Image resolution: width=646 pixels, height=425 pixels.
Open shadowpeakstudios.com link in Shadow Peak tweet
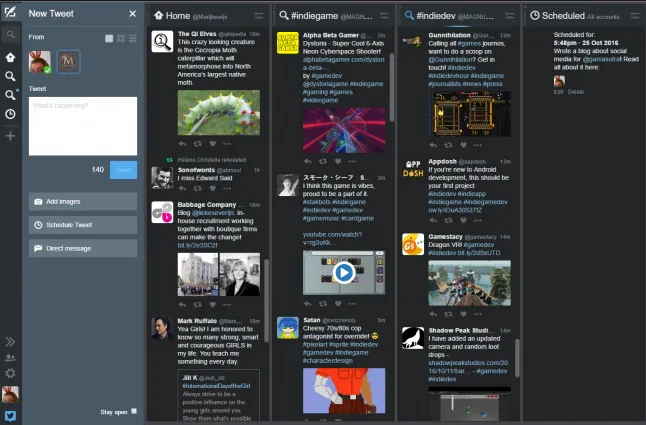(x=468, y=367)
